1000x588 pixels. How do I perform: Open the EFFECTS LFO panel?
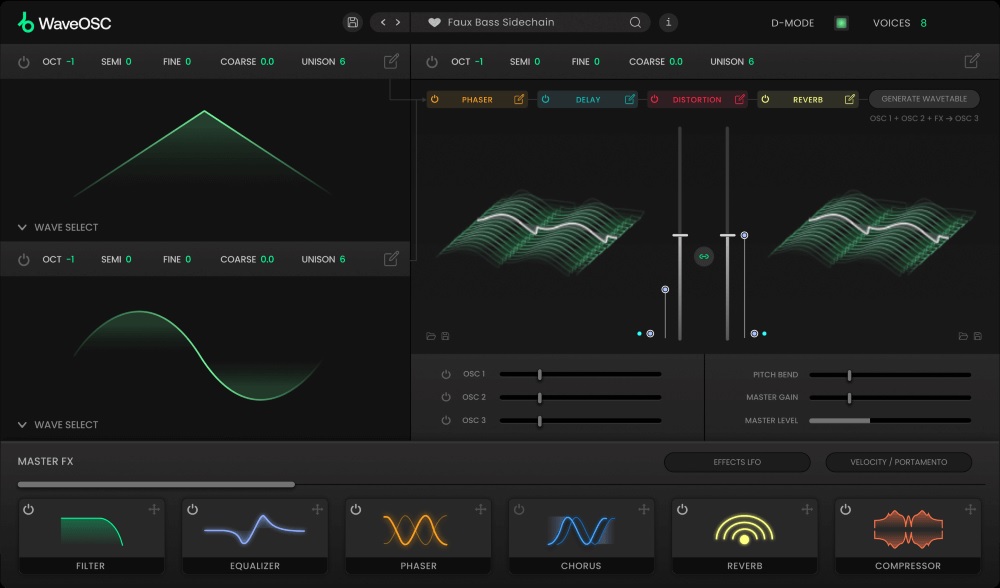pos(737,462)
